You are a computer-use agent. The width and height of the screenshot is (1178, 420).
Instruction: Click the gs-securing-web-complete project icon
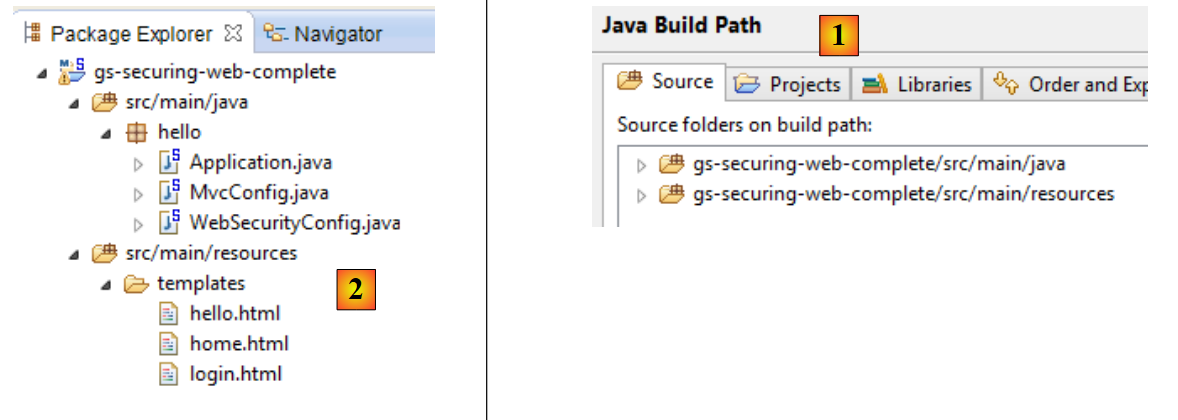[70, 71]
